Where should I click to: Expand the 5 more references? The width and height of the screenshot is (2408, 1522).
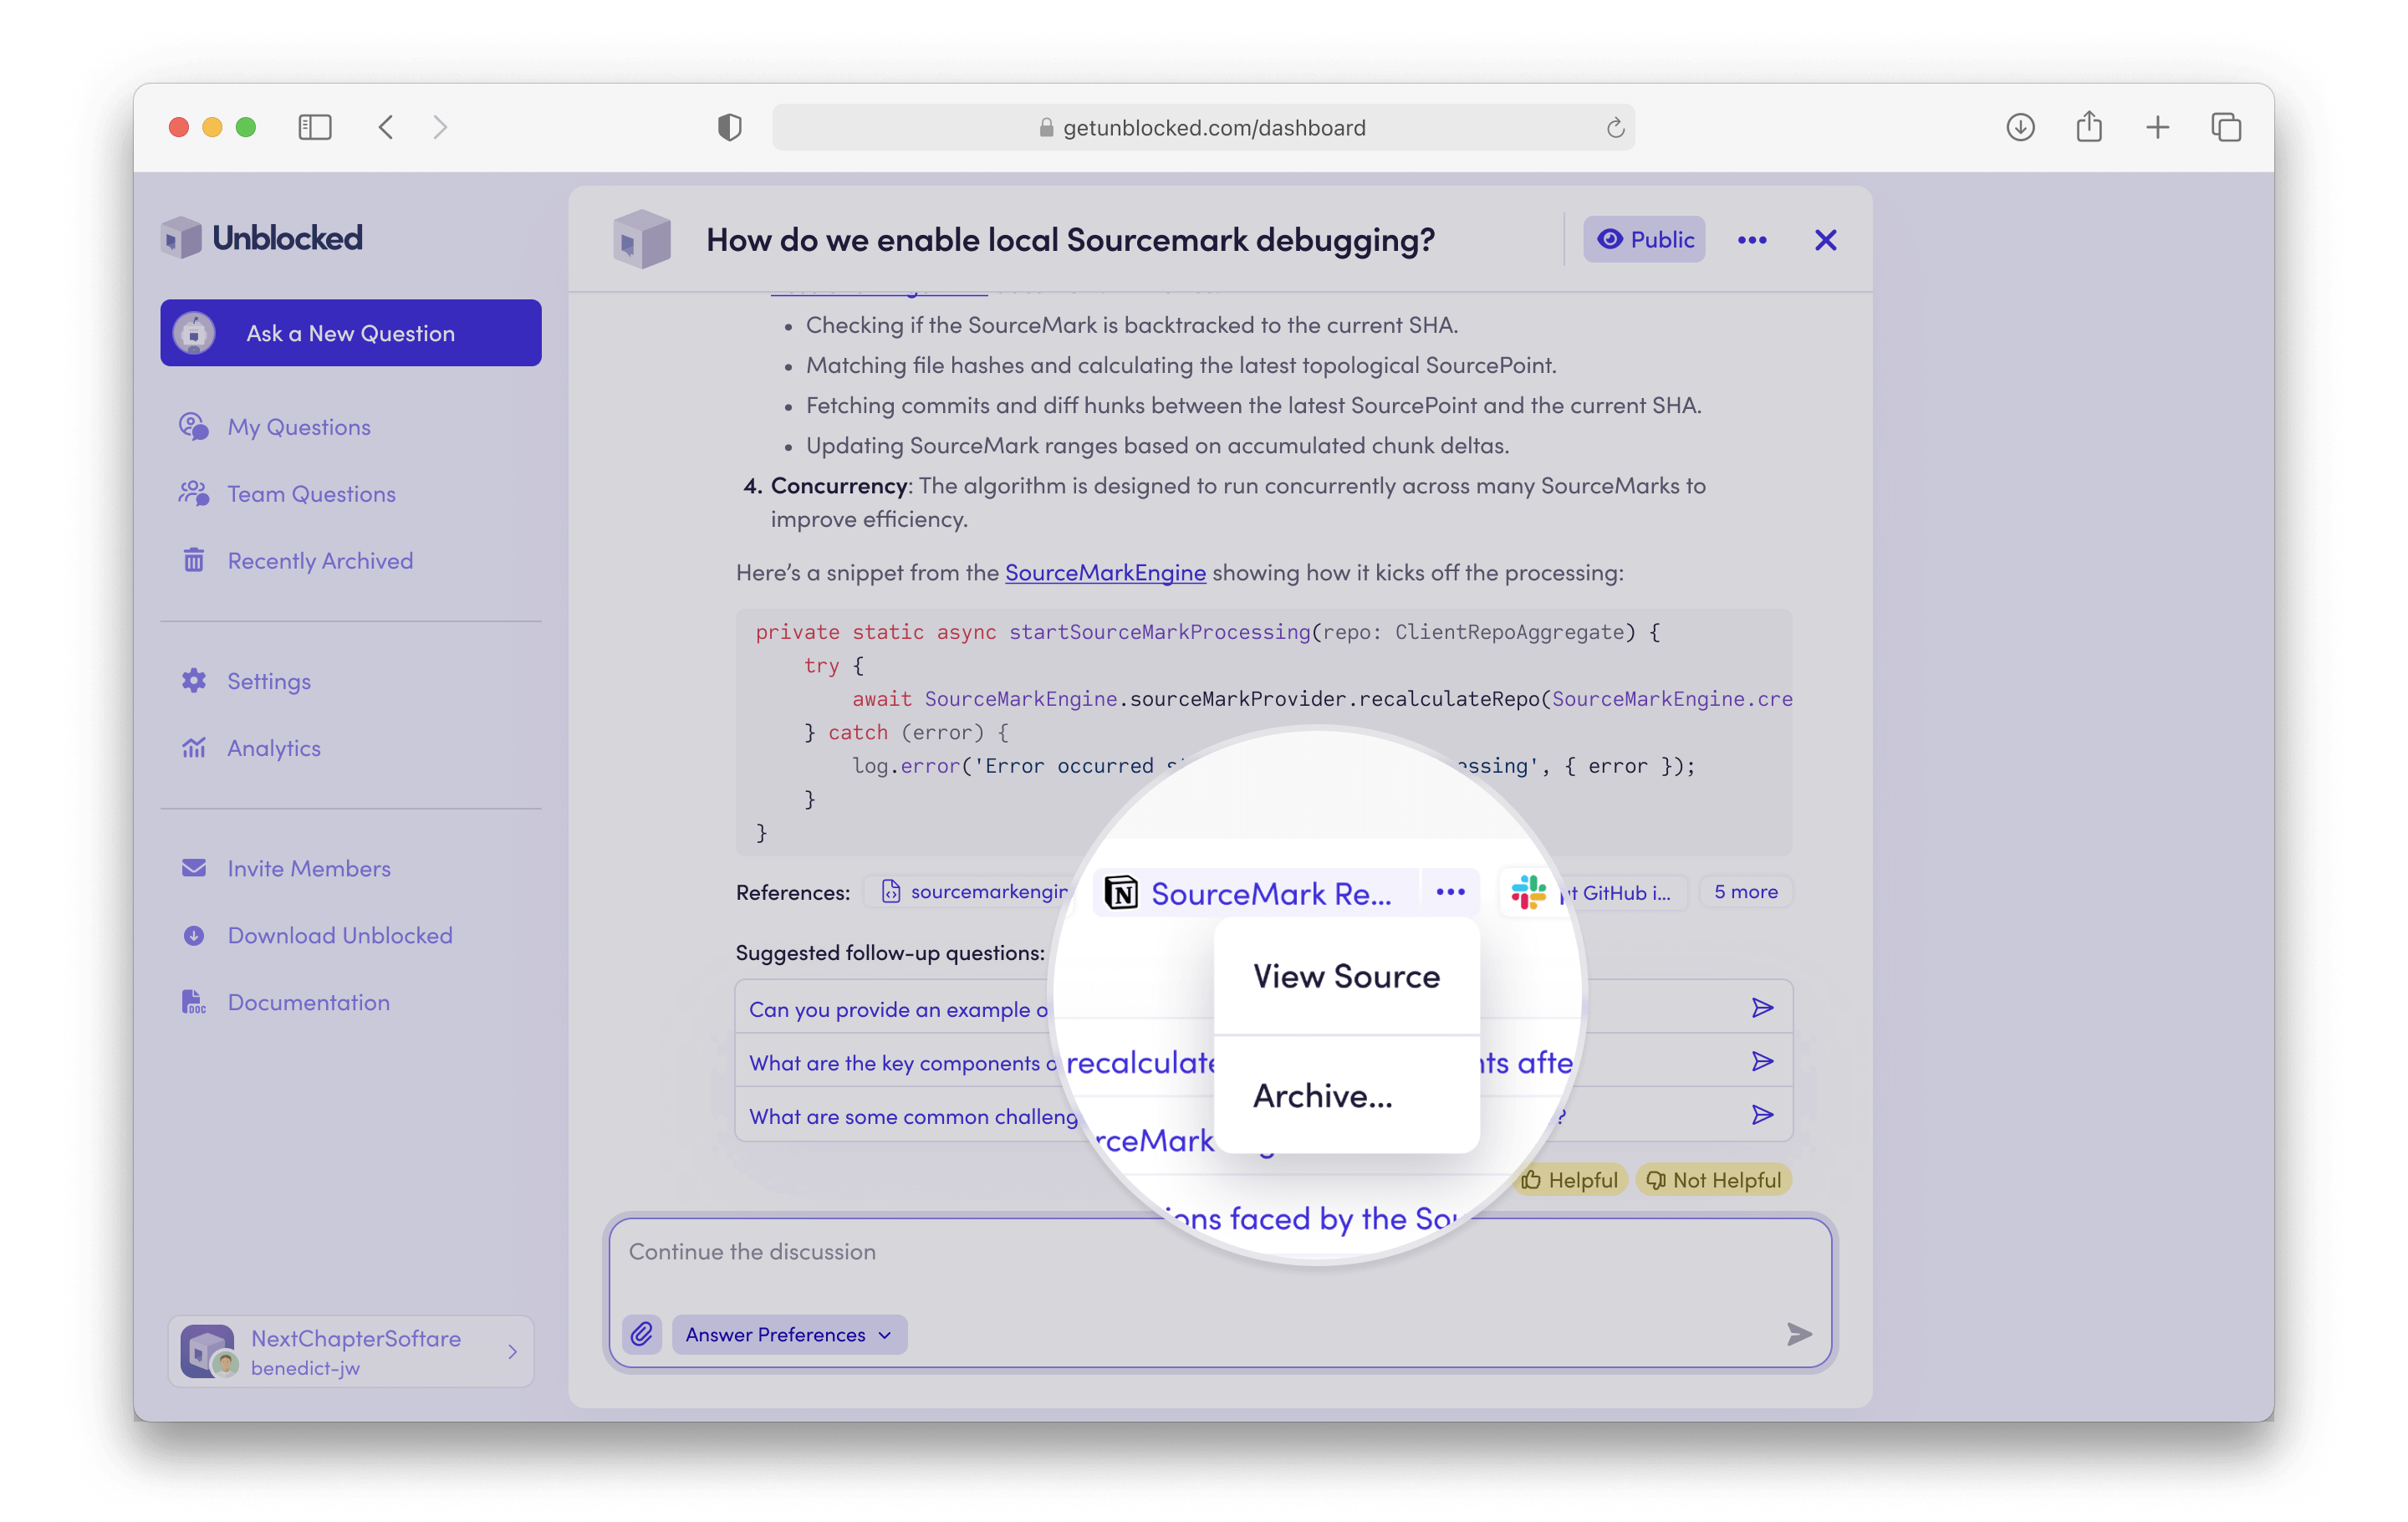[x=1745, y=891]
